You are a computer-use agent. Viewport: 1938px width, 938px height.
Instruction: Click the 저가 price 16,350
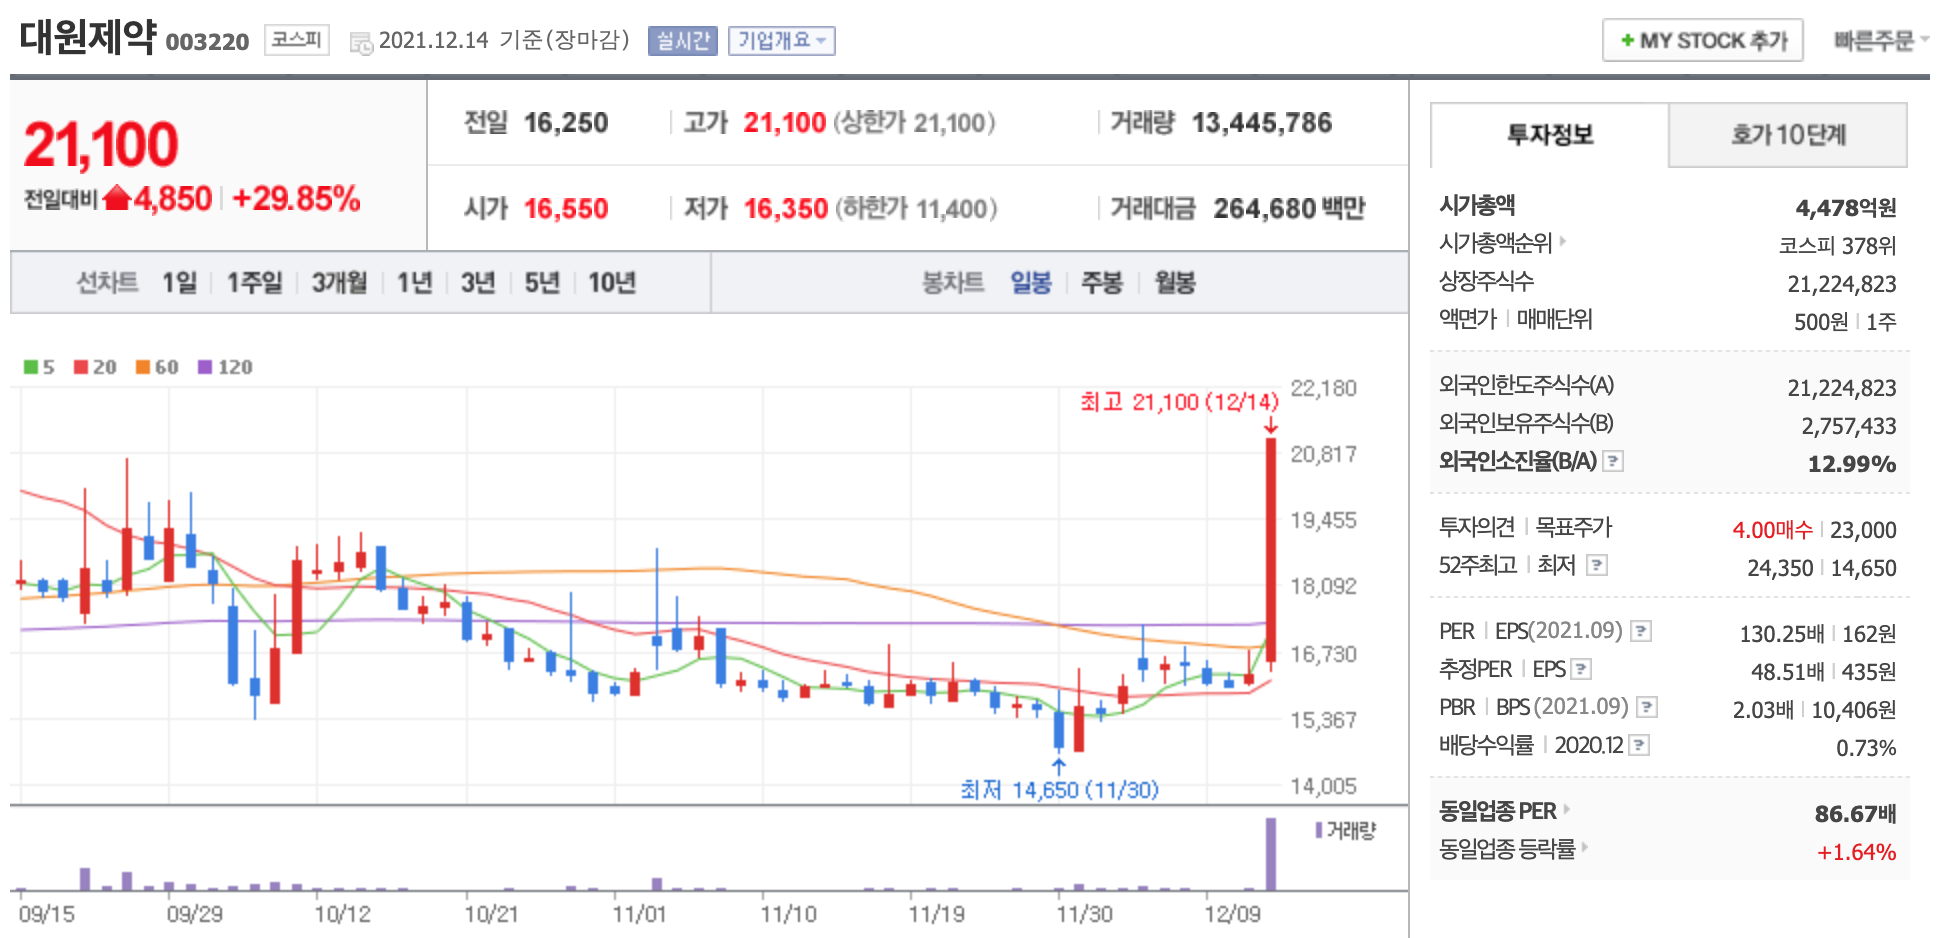pyautogui.click(x=786, y=209)
